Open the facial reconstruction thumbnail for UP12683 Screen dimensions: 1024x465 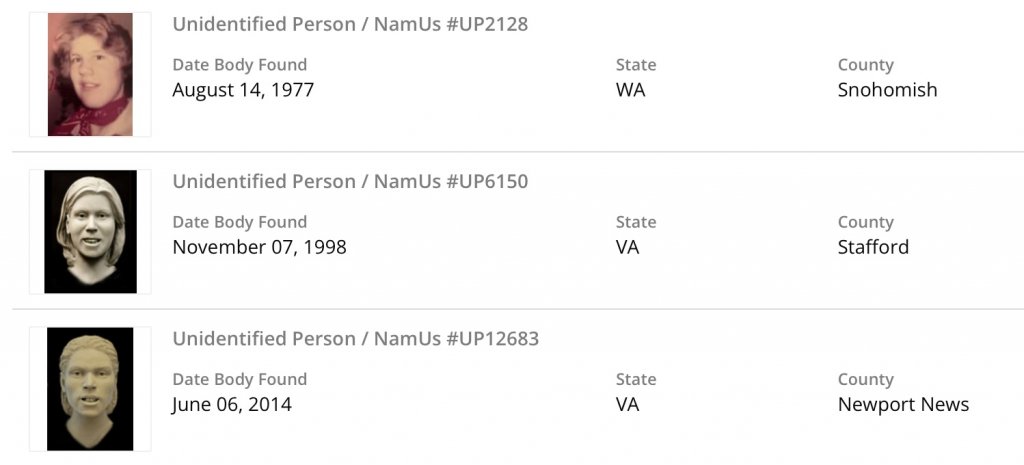[x=90, y=388]
